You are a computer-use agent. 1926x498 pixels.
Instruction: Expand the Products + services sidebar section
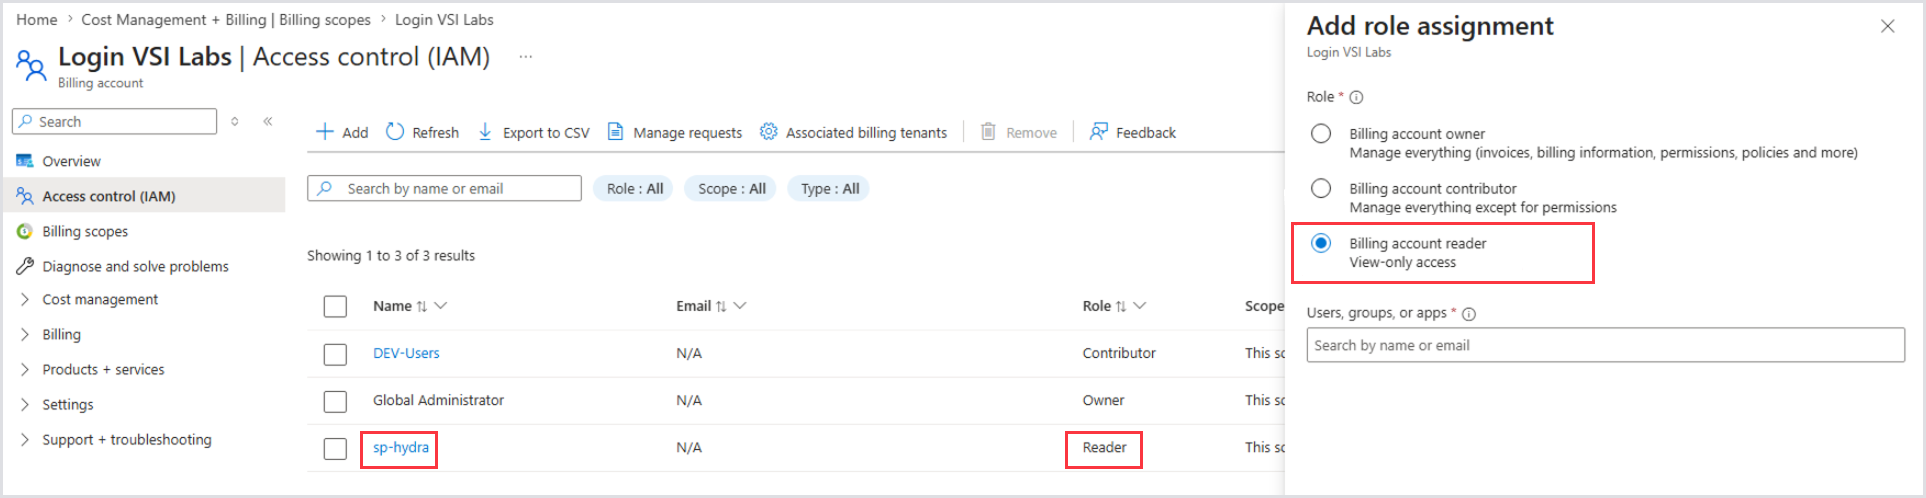click(25, 369)
